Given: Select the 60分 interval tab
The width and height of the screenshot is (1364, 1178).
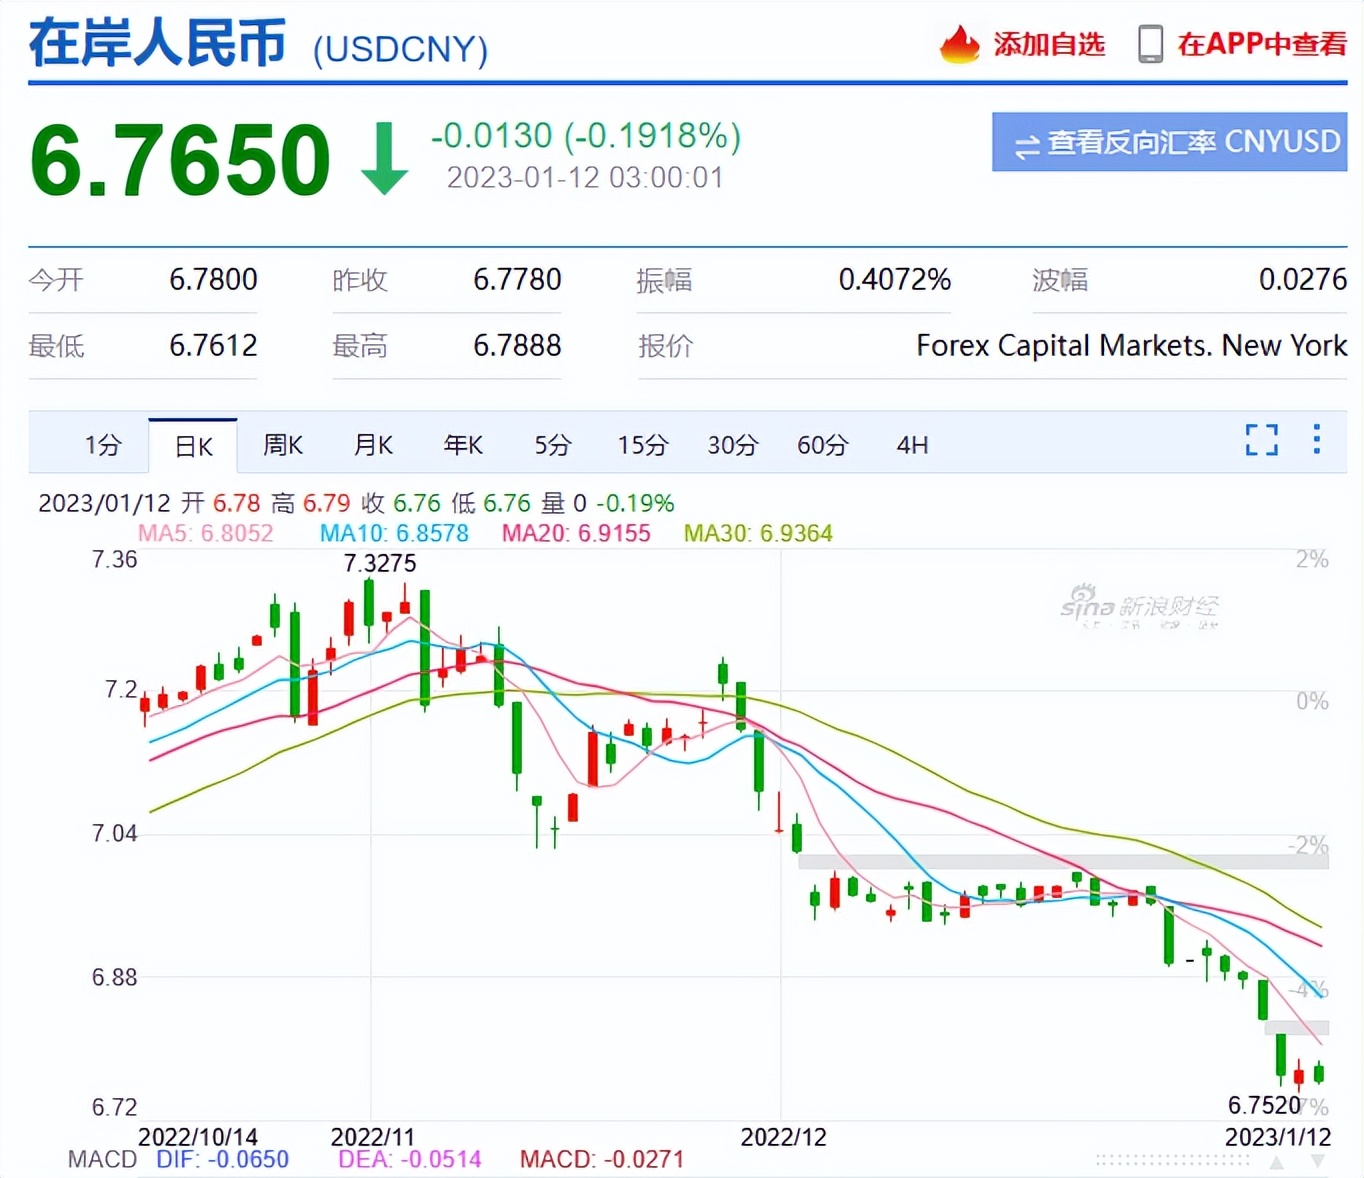Looking at the screenshot, I should click(x=822, y=445).
